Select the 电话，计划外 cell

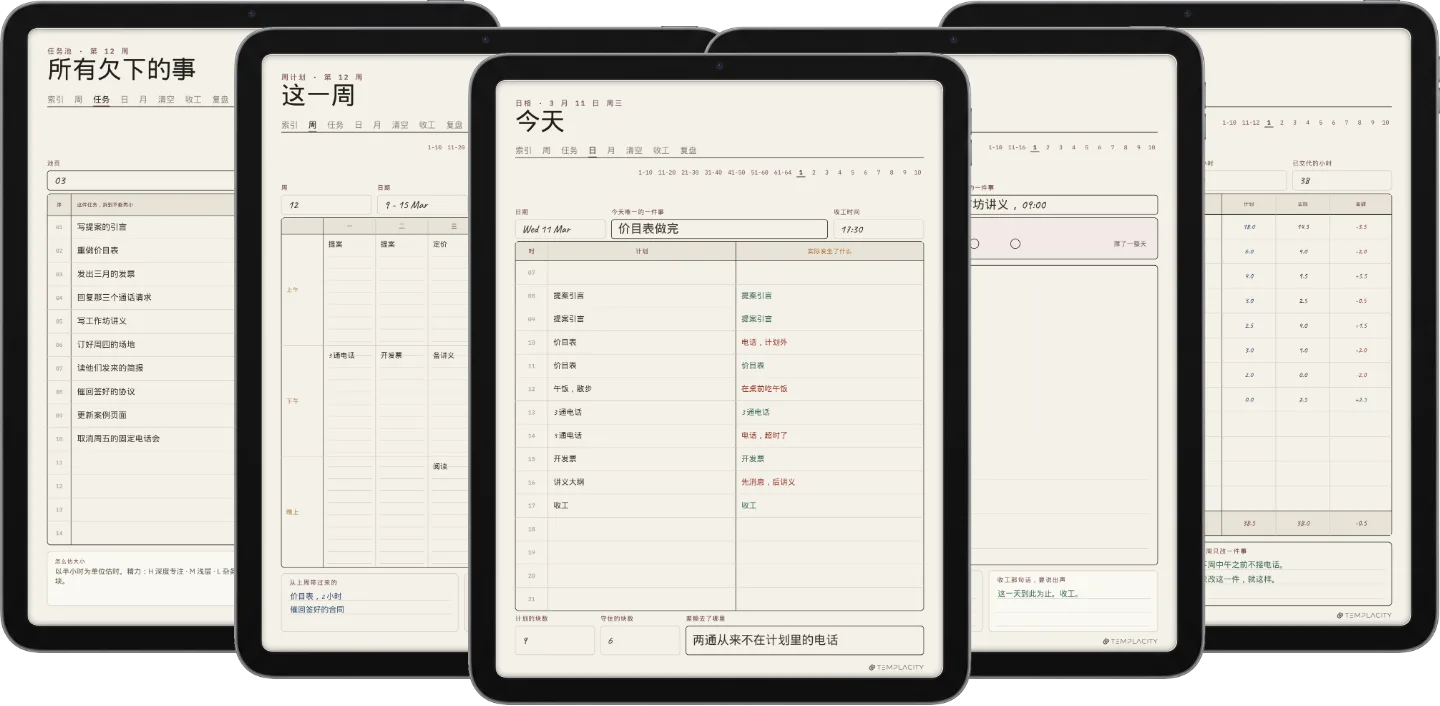[x=829, y=342]
